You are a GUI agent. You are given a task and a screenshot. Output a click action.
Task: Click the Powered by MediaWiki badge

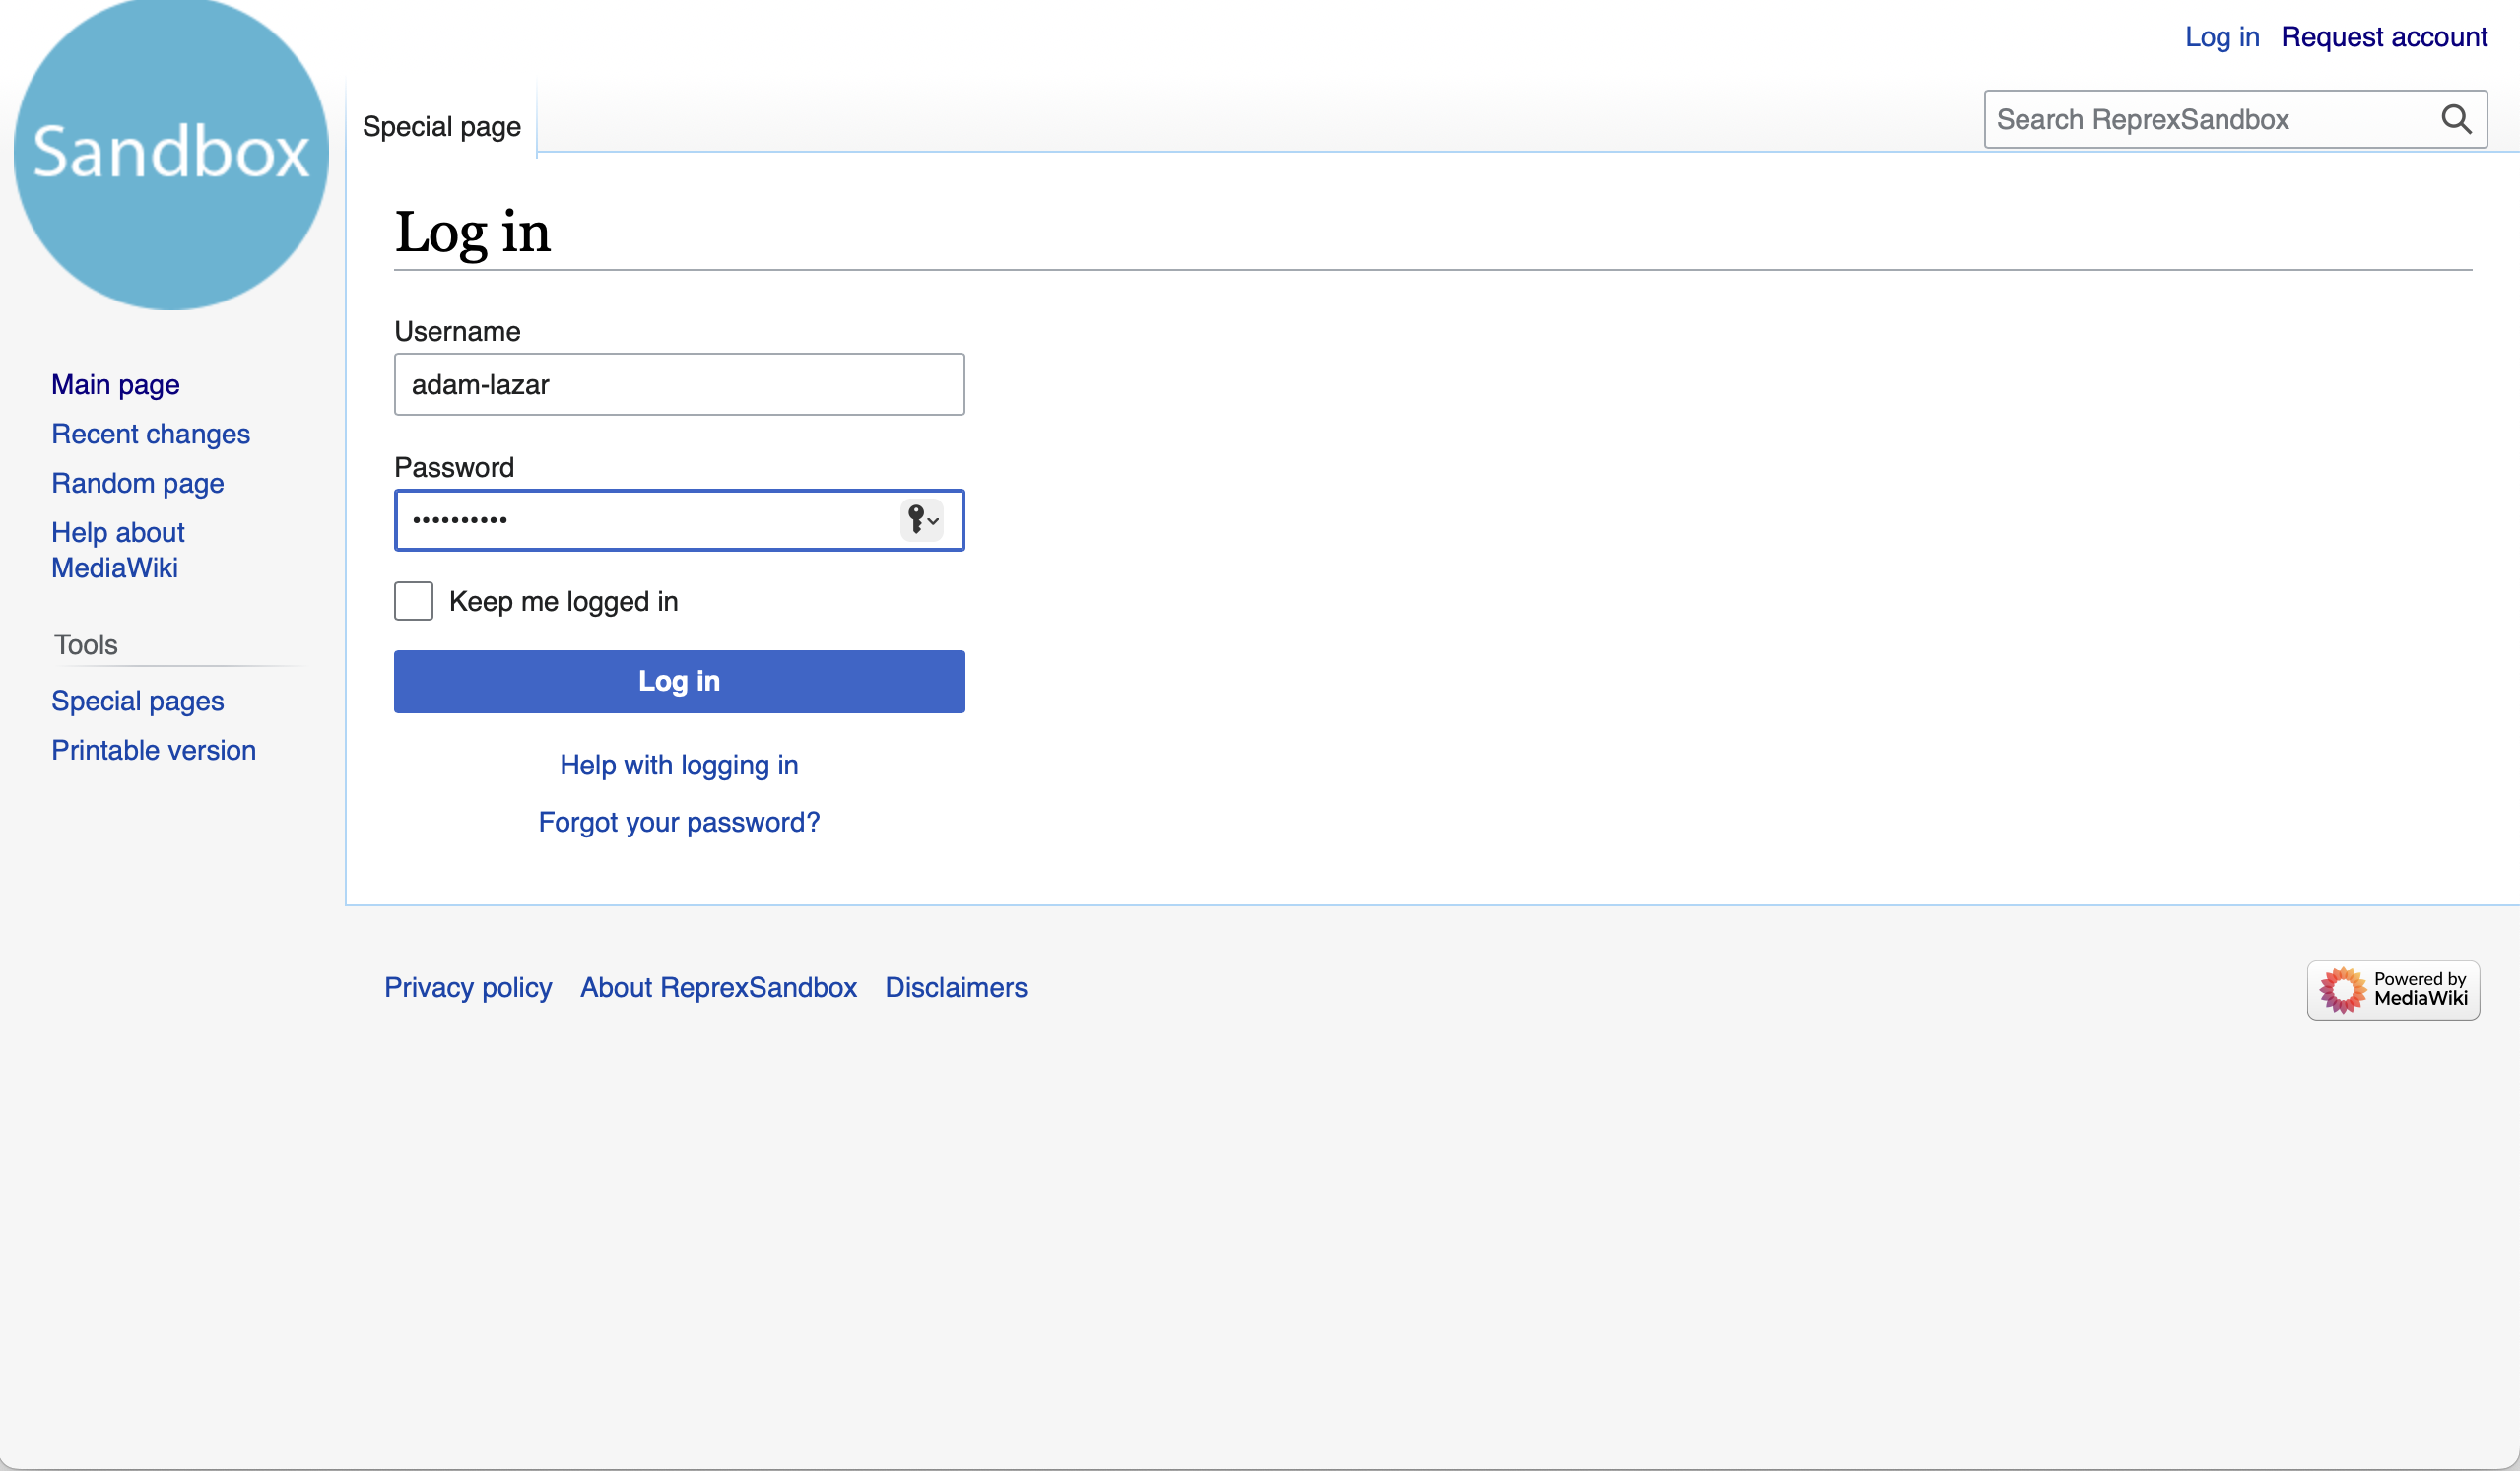tap(2392, 989)
